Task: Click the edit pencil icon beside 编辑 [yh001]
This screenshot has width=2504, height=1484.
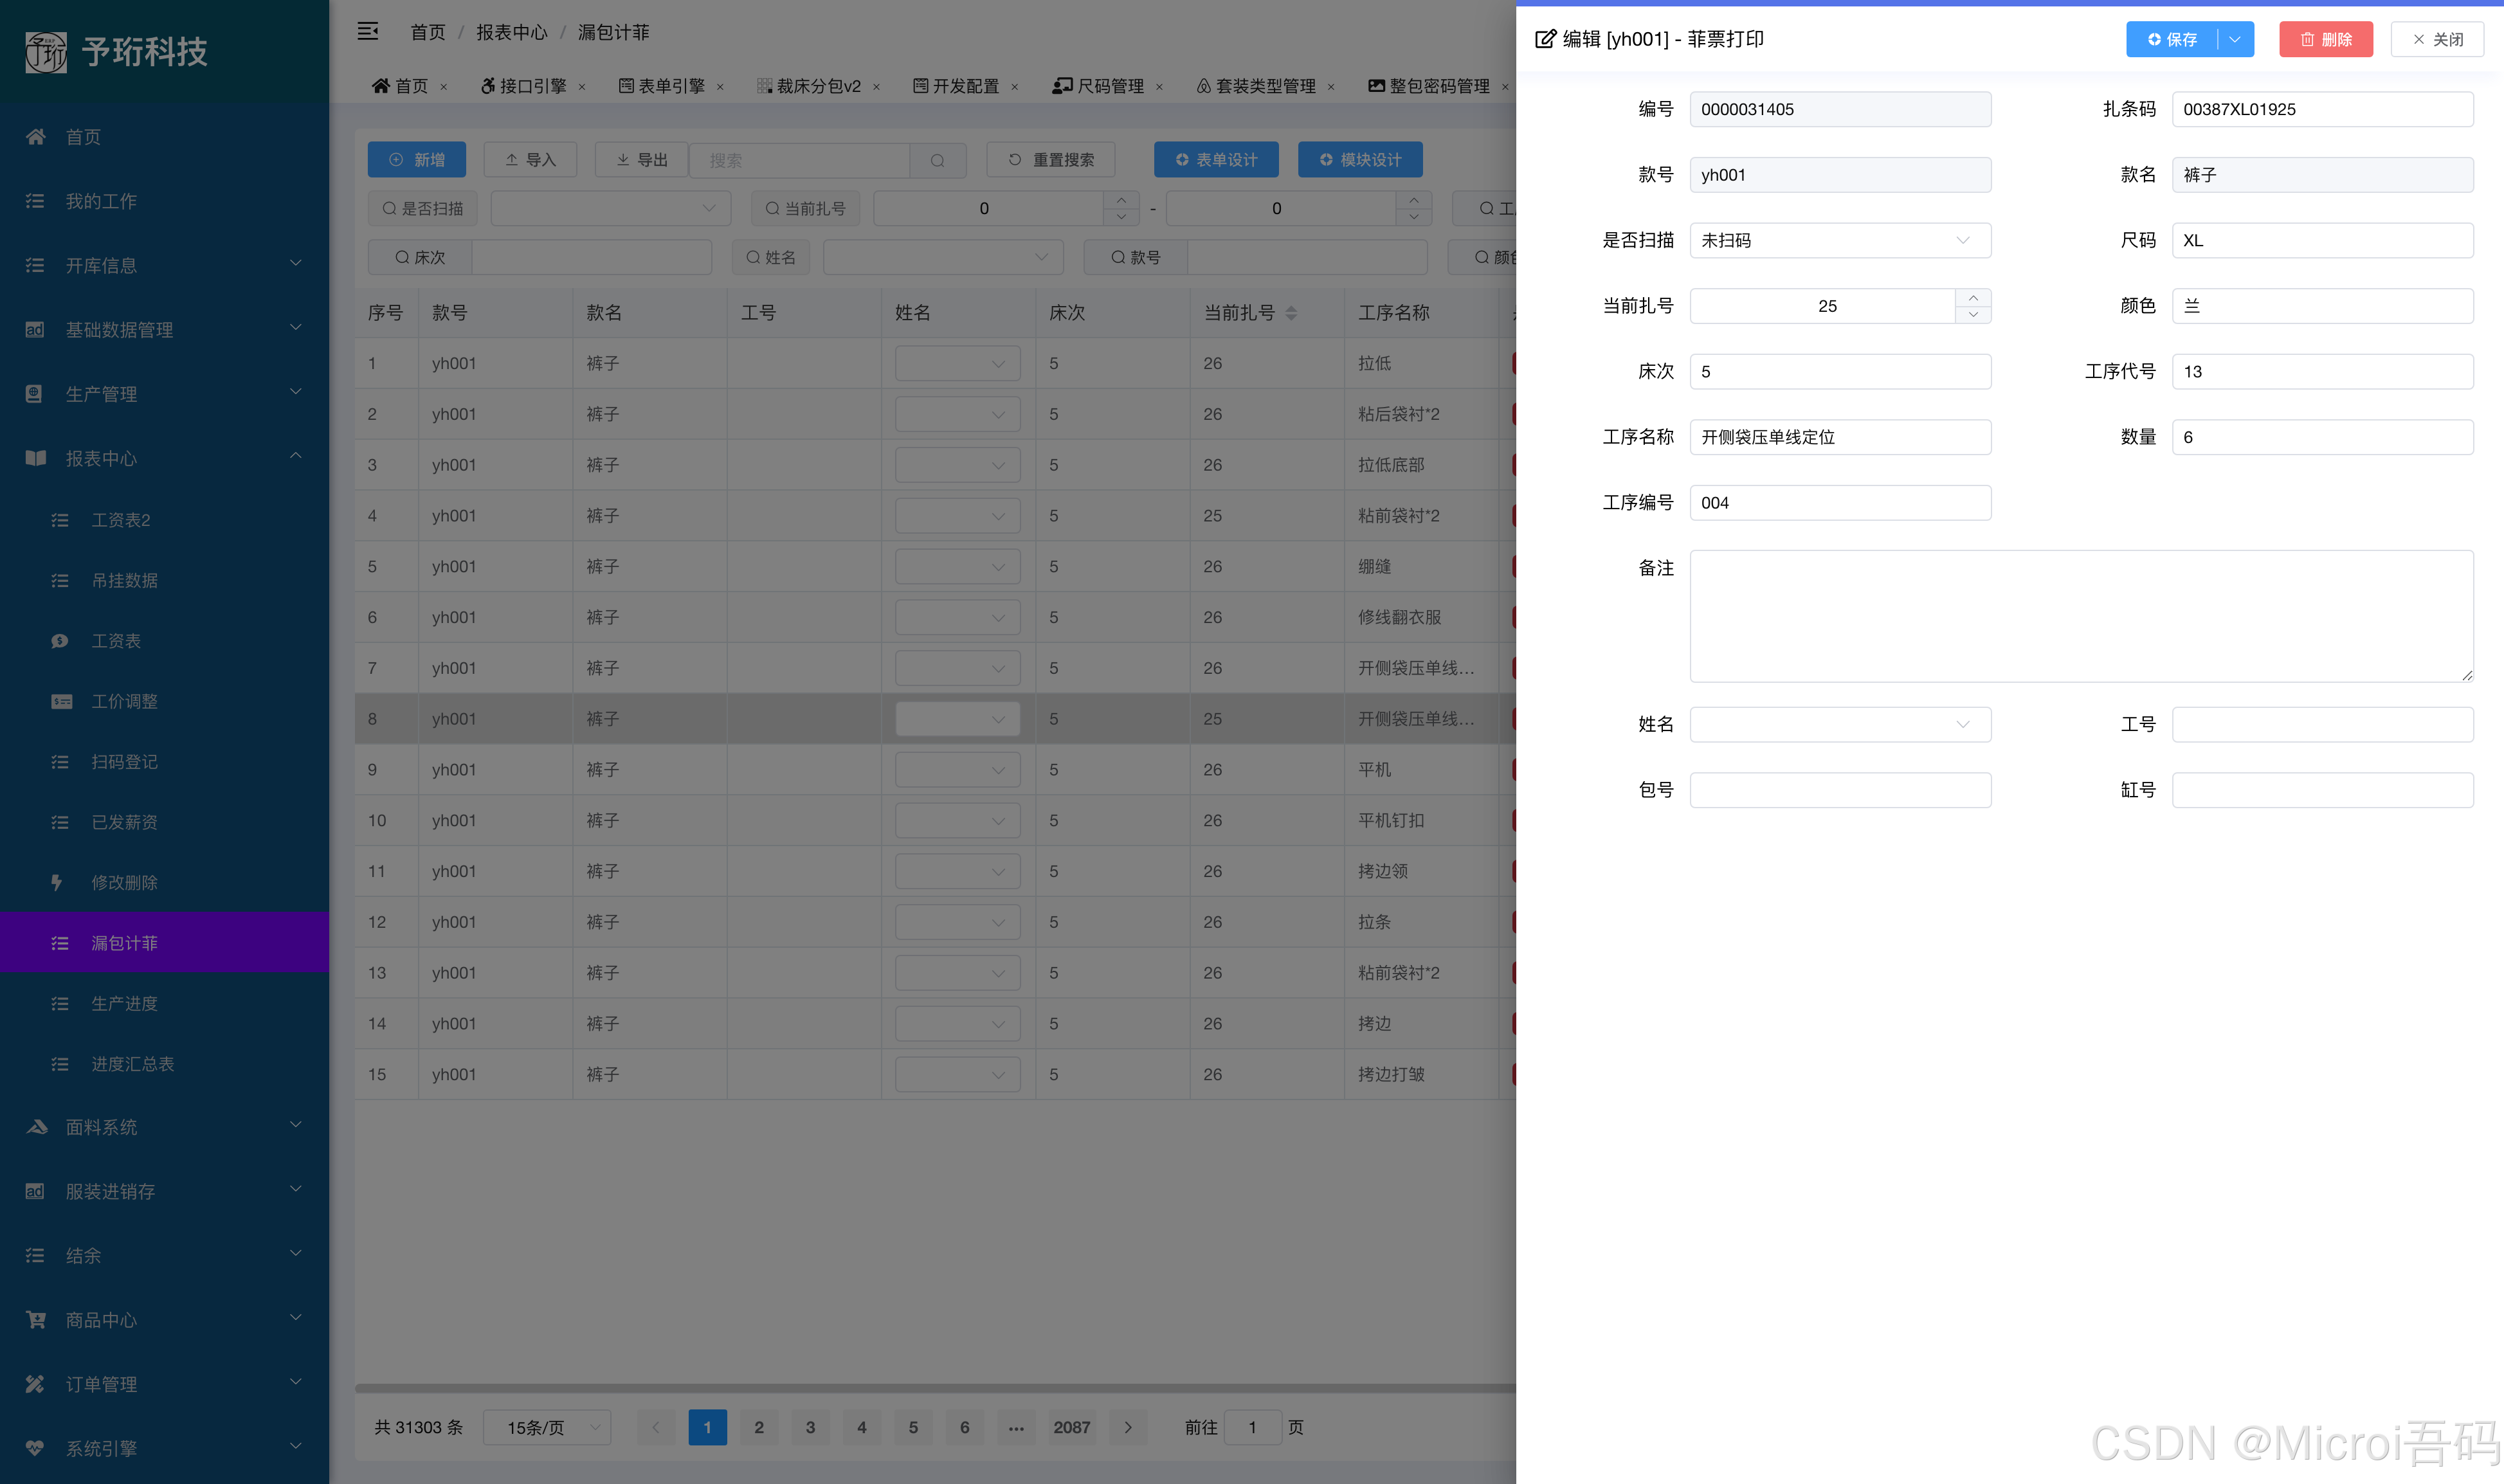Action: [x=1545, y=39]
